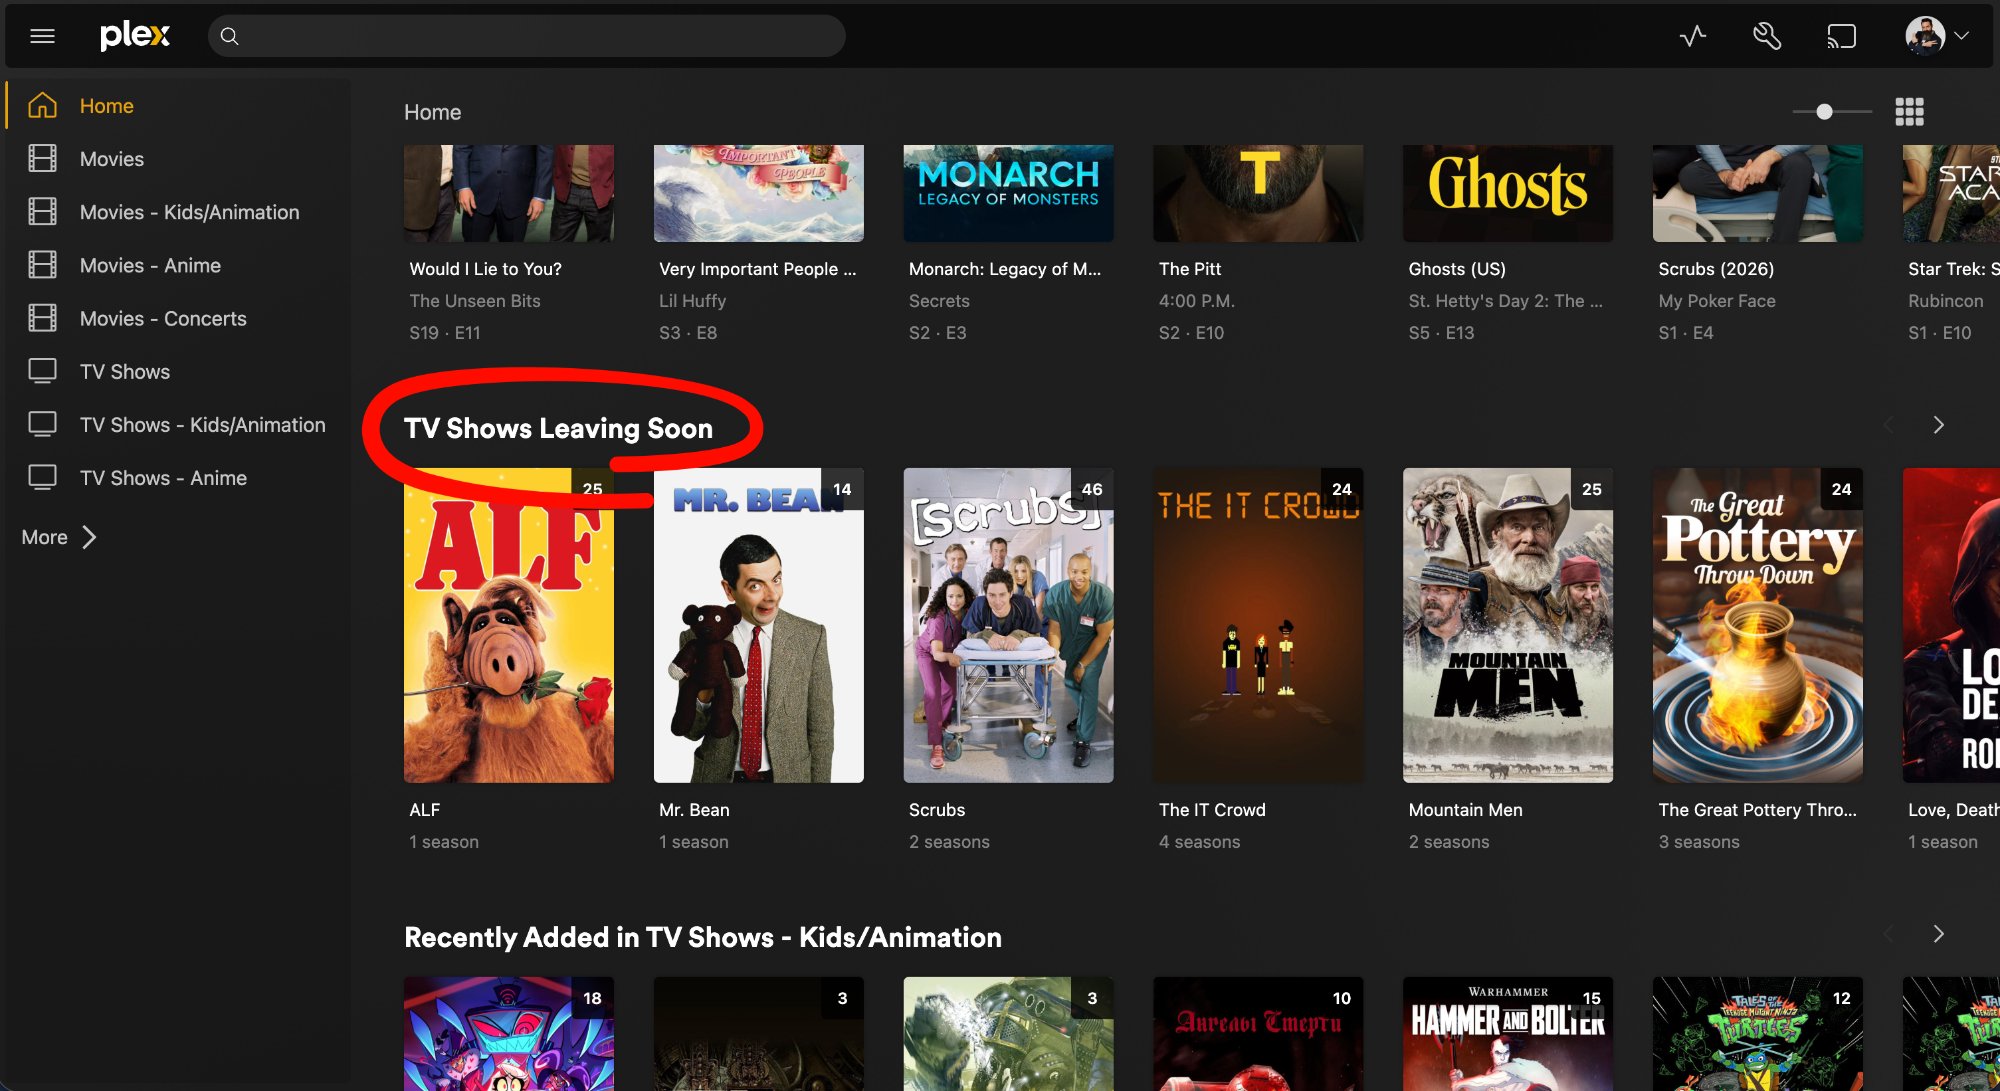Screen dimensions: 2000x1091
Task: Click the Plex logo
Action: pos(135,35)
